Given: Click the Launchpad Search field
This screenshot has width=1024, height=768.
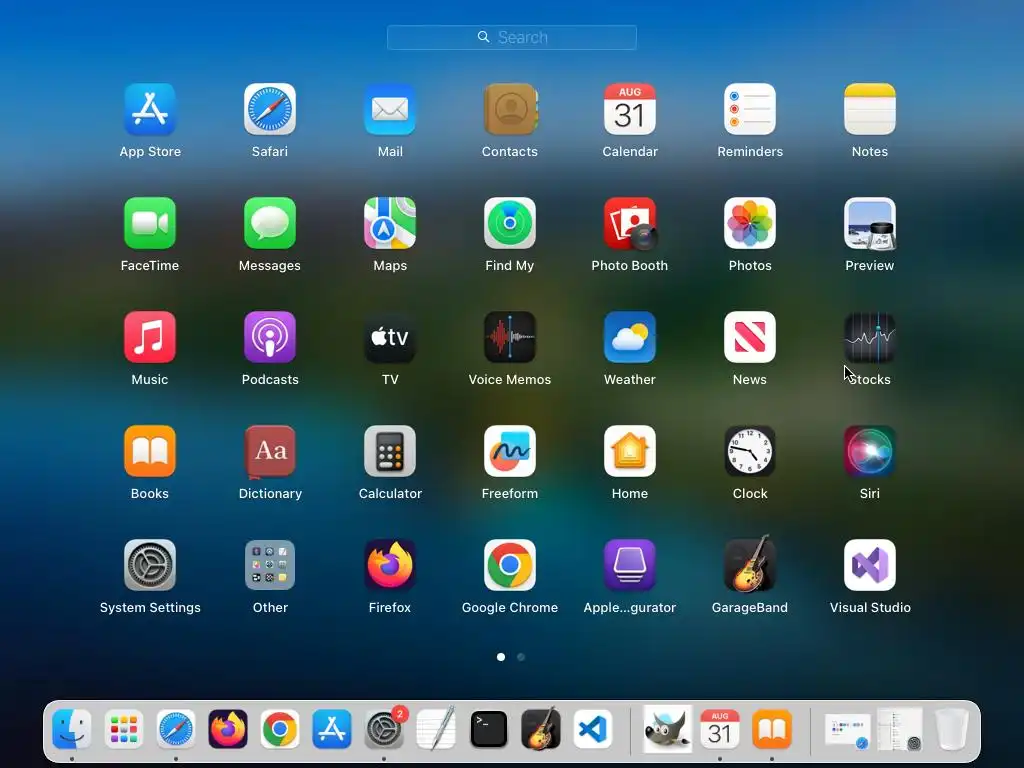Looking at the screenshot, I should (x=512, y=37).
